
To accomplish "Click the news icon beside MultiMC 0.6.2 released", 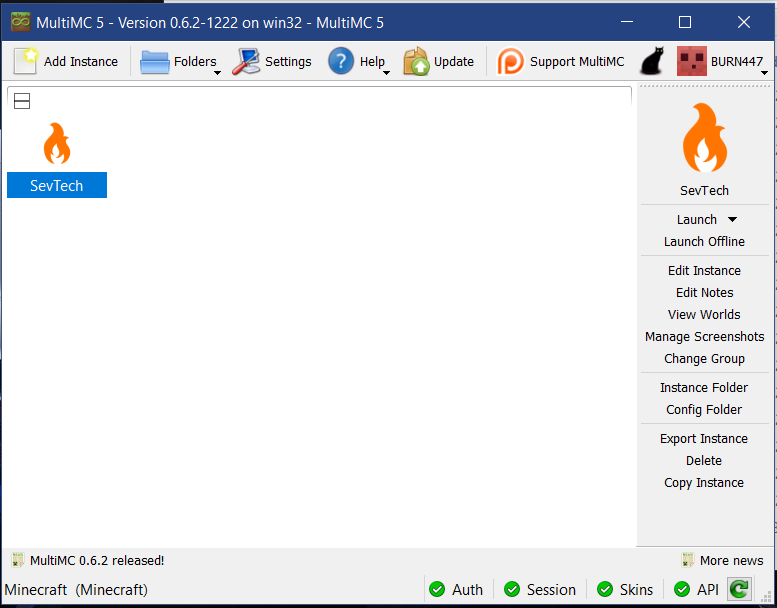I will click(x=18, y=560).
